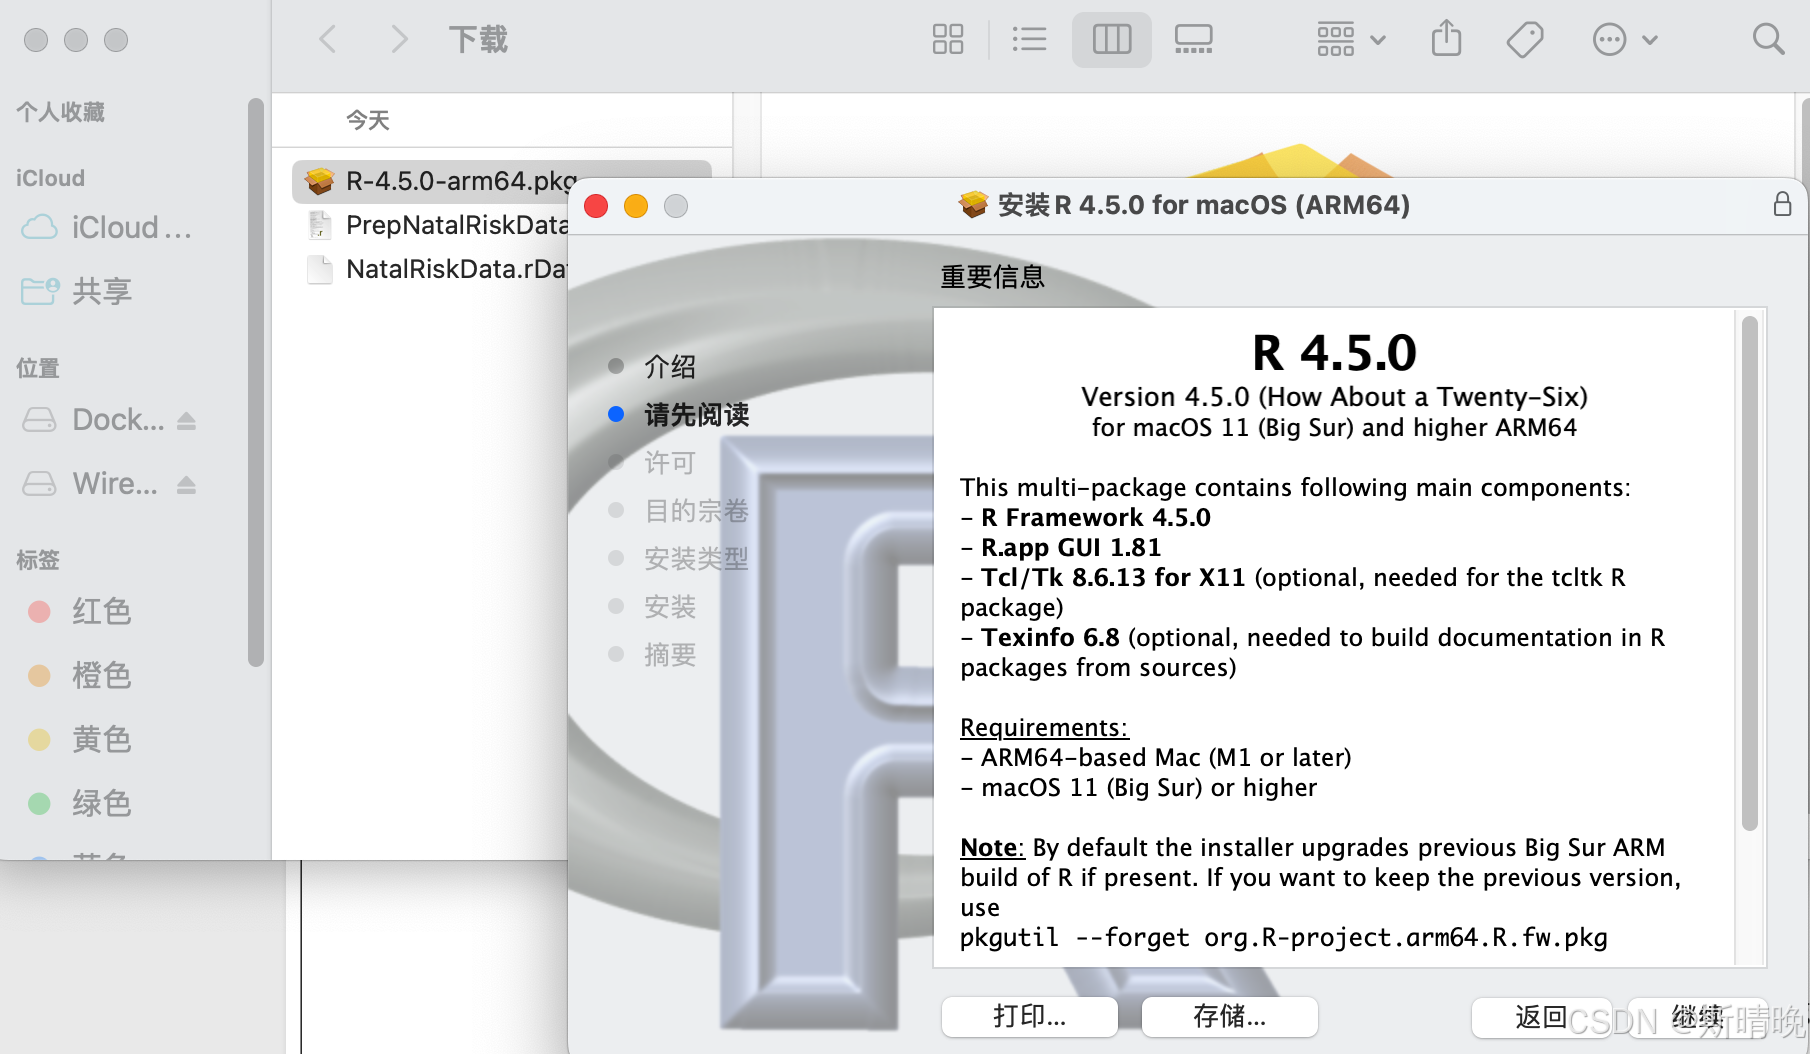Click the 'R.app GUI 1.81' text
The height and width of the screenshot is (1054, 1810).
point(1071,548)
